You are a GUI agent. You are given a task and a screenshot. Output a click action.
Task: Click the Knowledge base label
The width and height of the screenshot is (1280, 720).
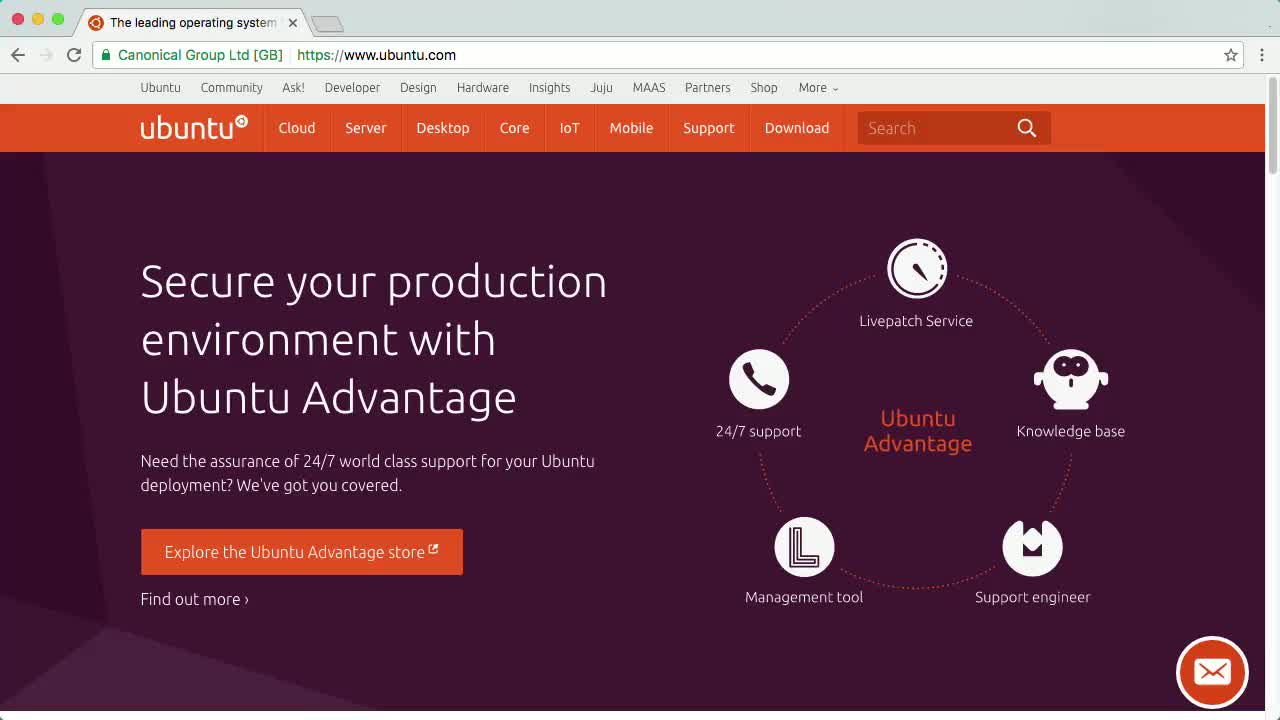click(x=1071, y=431)
